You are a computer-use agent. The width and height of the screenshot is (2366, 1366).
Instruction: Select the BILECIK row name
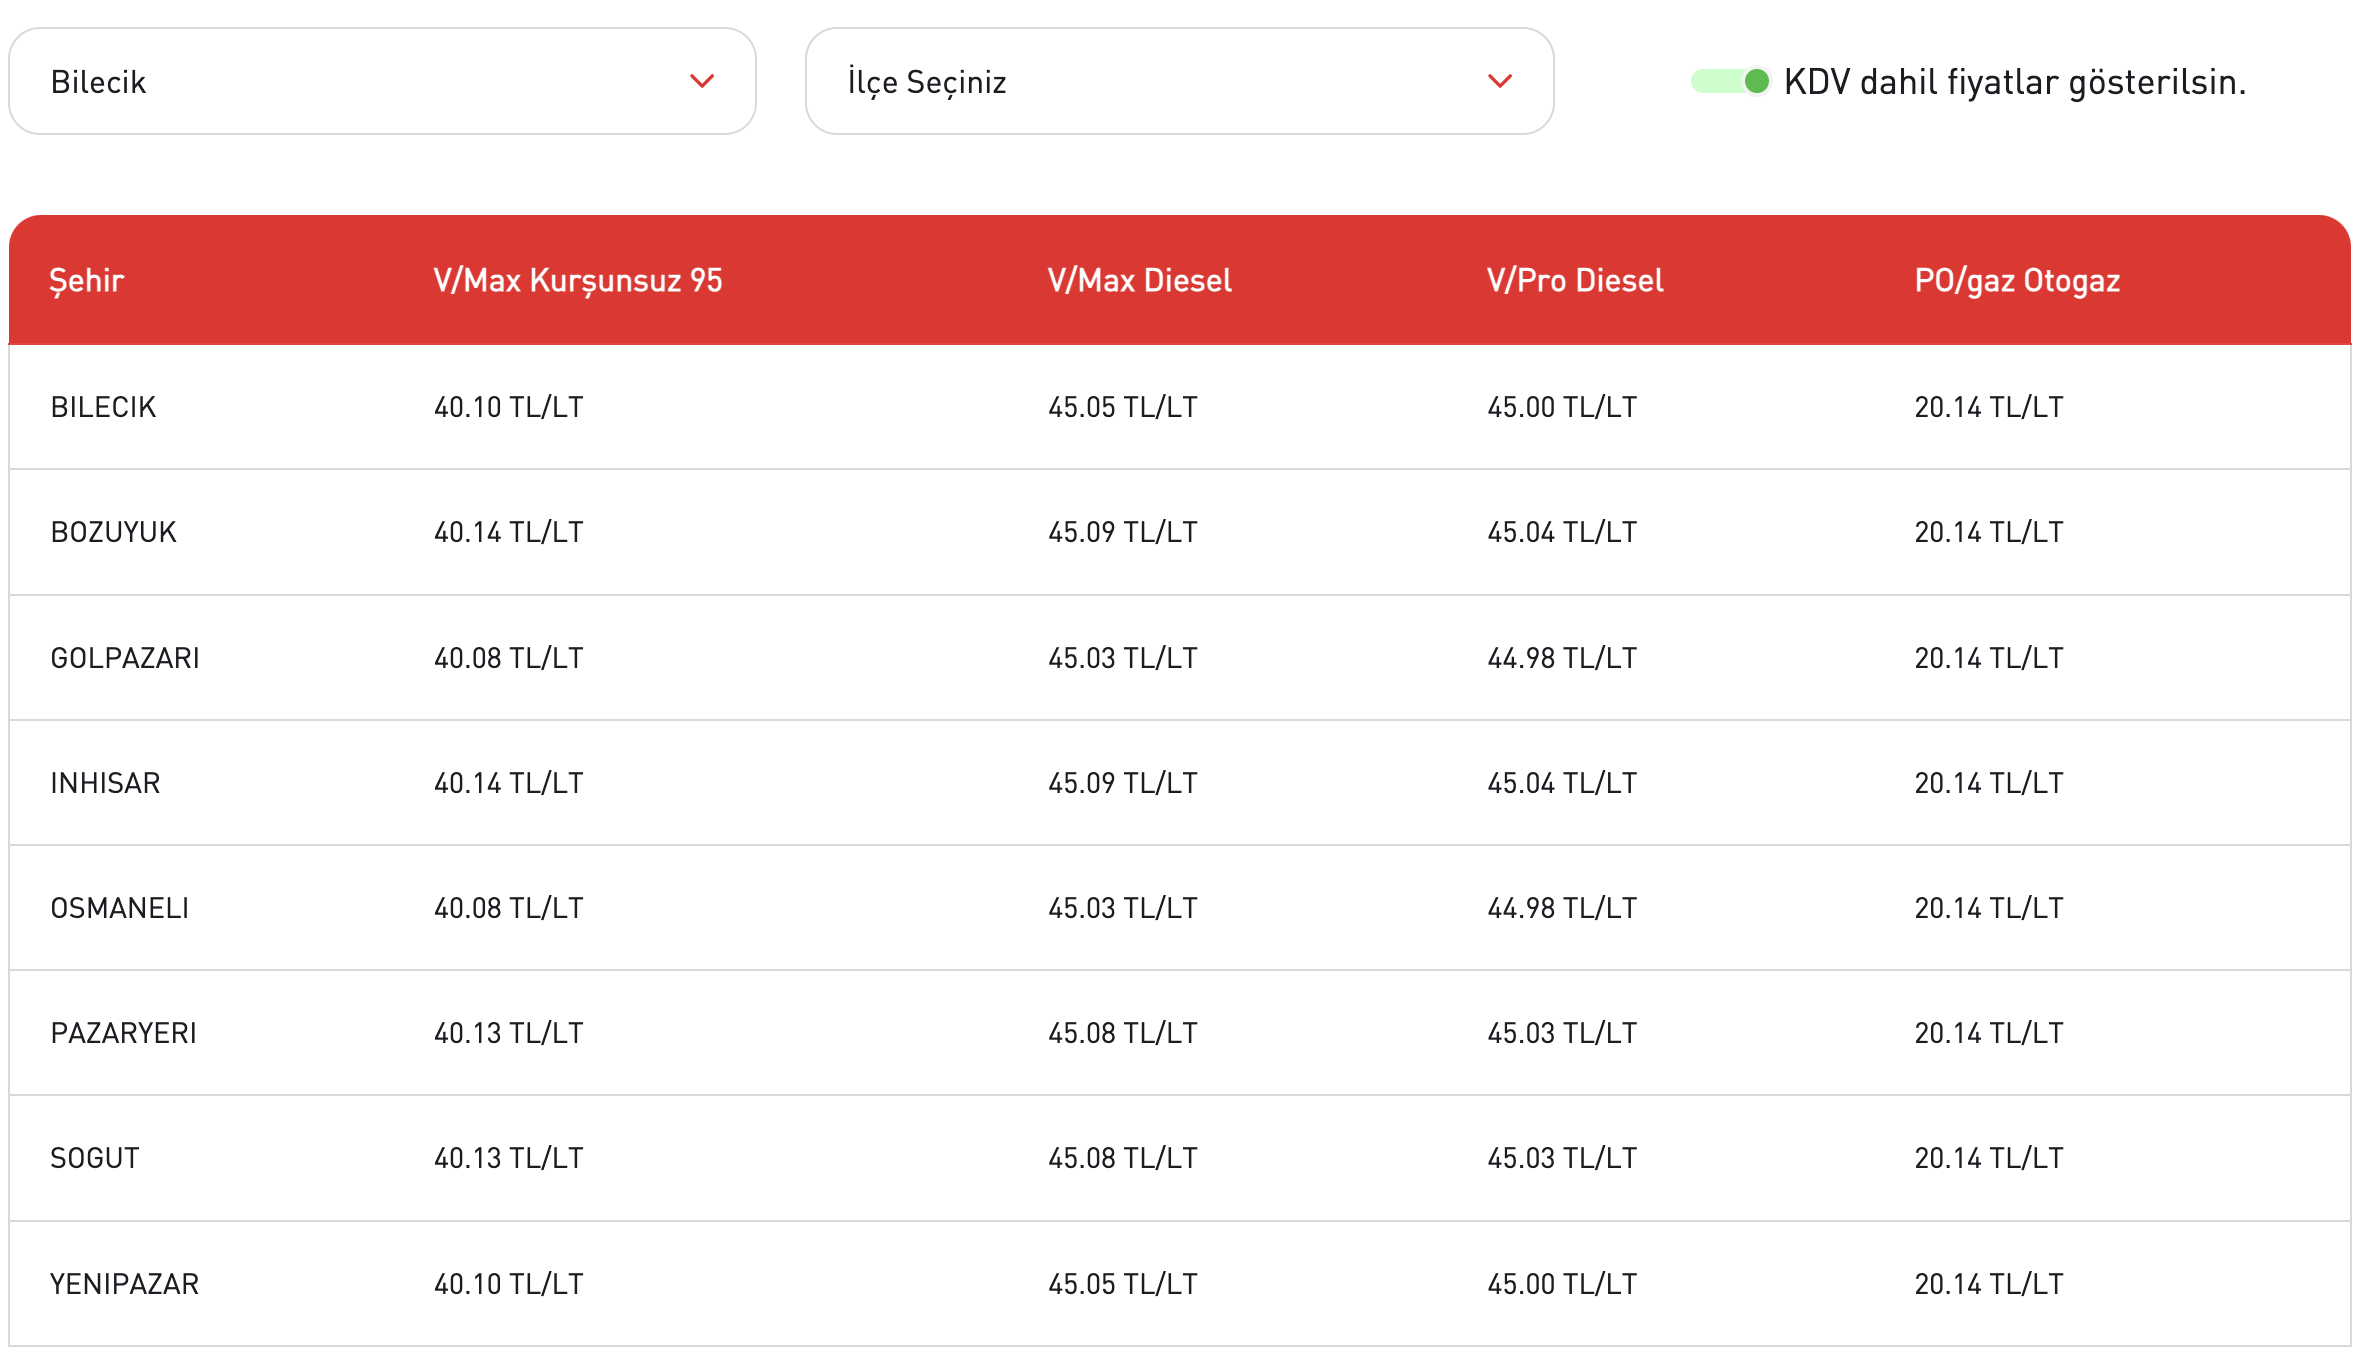103,407
